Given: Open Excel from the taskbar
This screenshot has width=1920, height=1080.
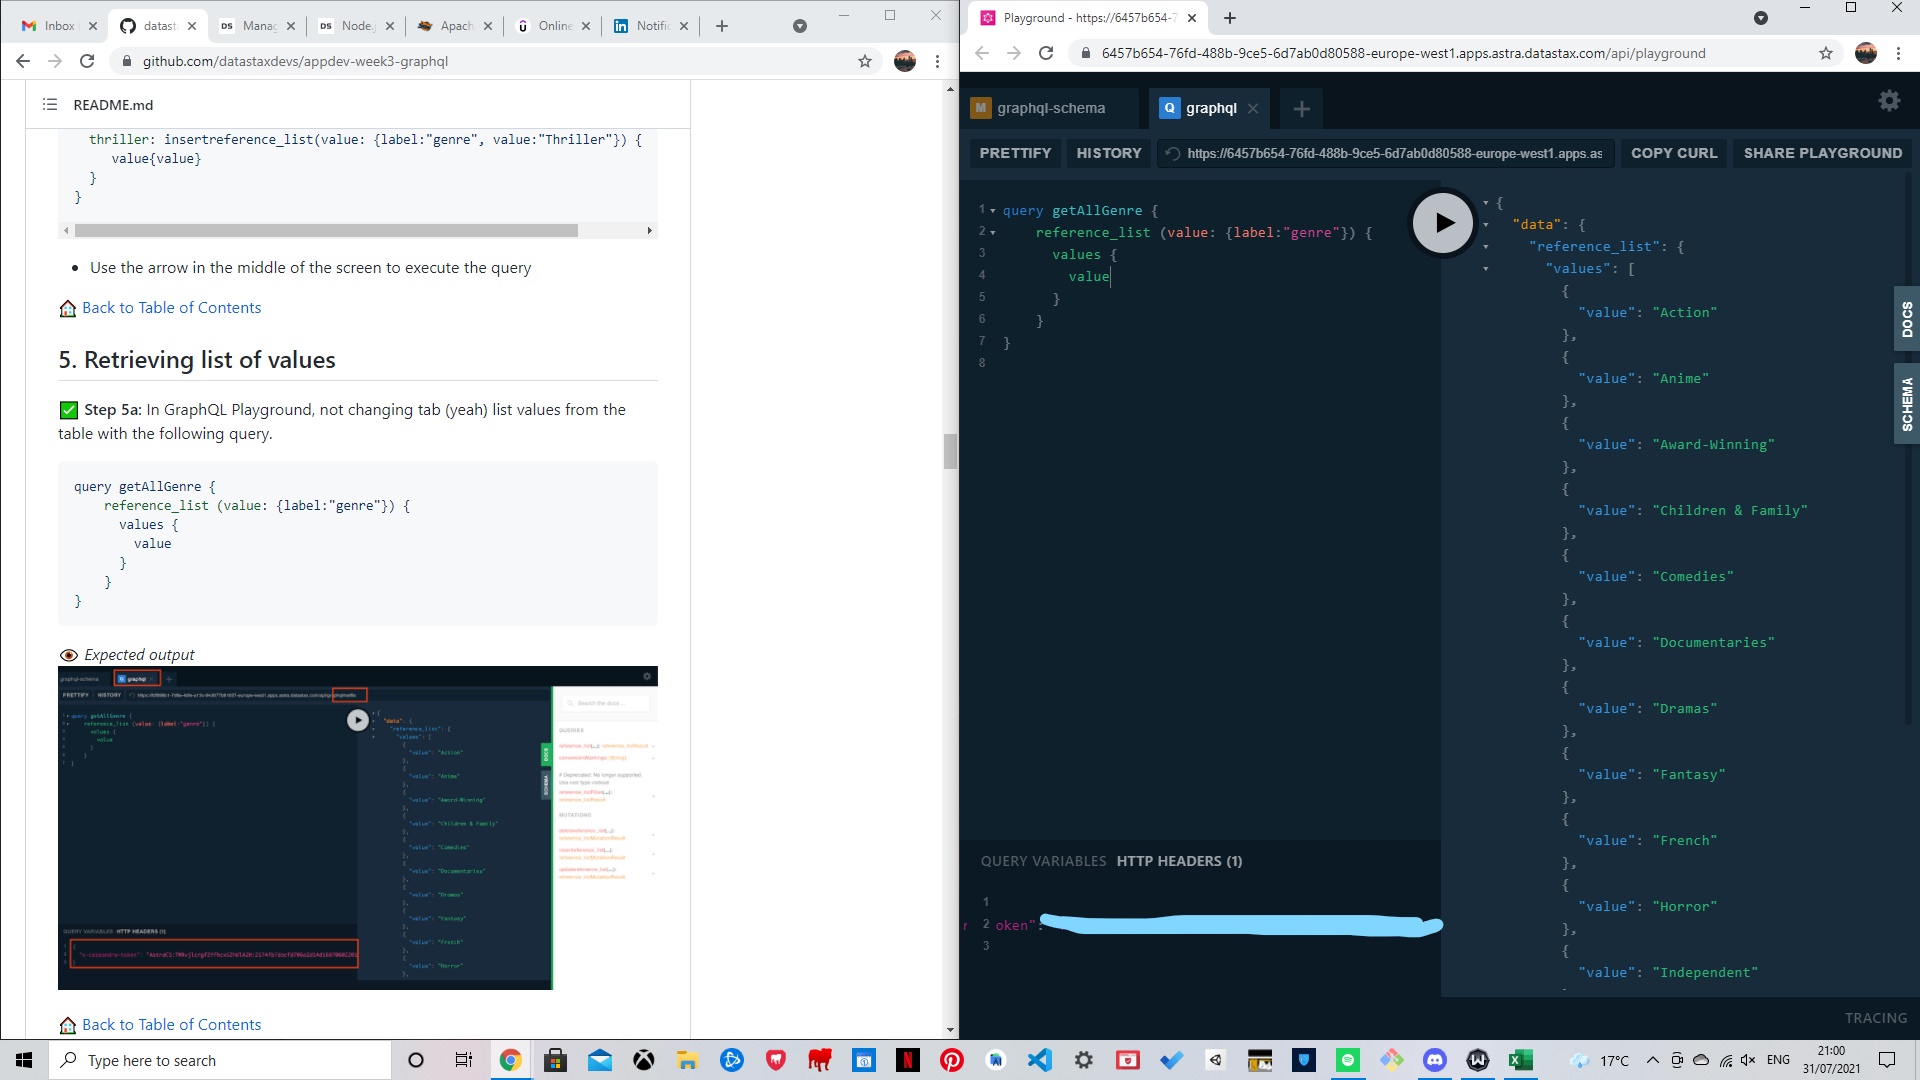Looking at the screenshot, I should [1521, 1060].
